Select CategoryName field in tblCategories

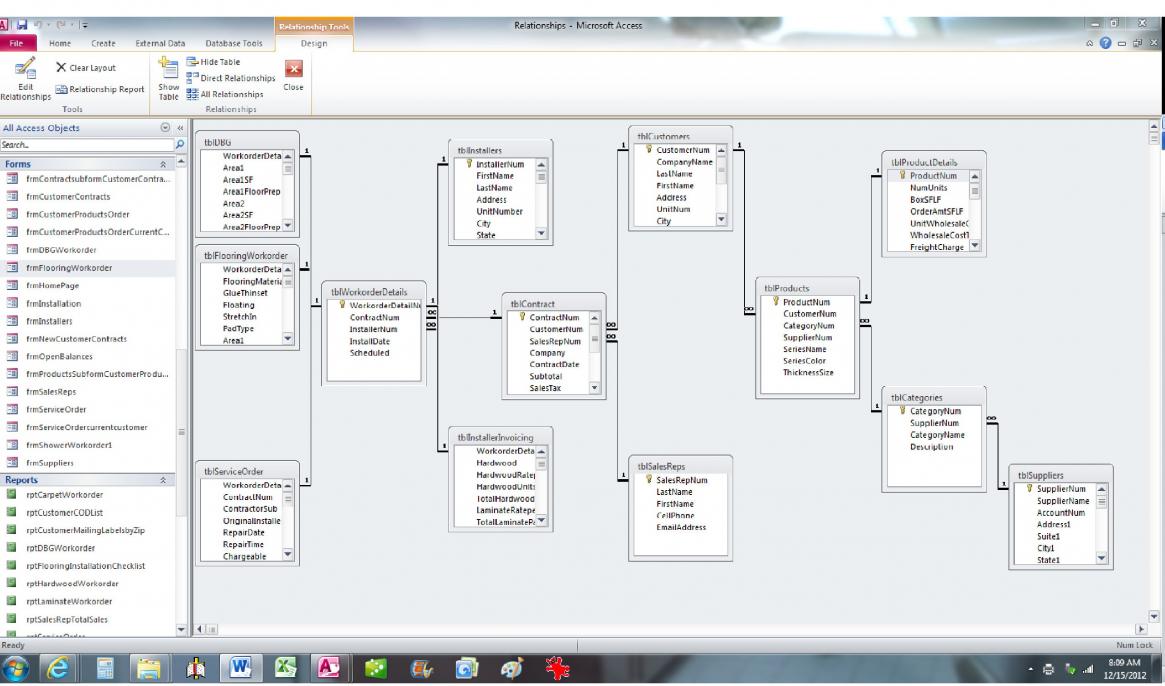coord(937,435)
